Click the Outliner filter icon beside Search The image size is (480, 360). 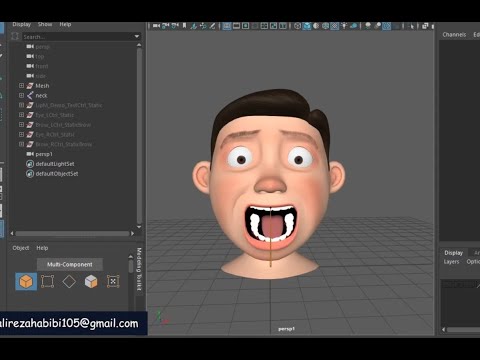pos(15,36)
